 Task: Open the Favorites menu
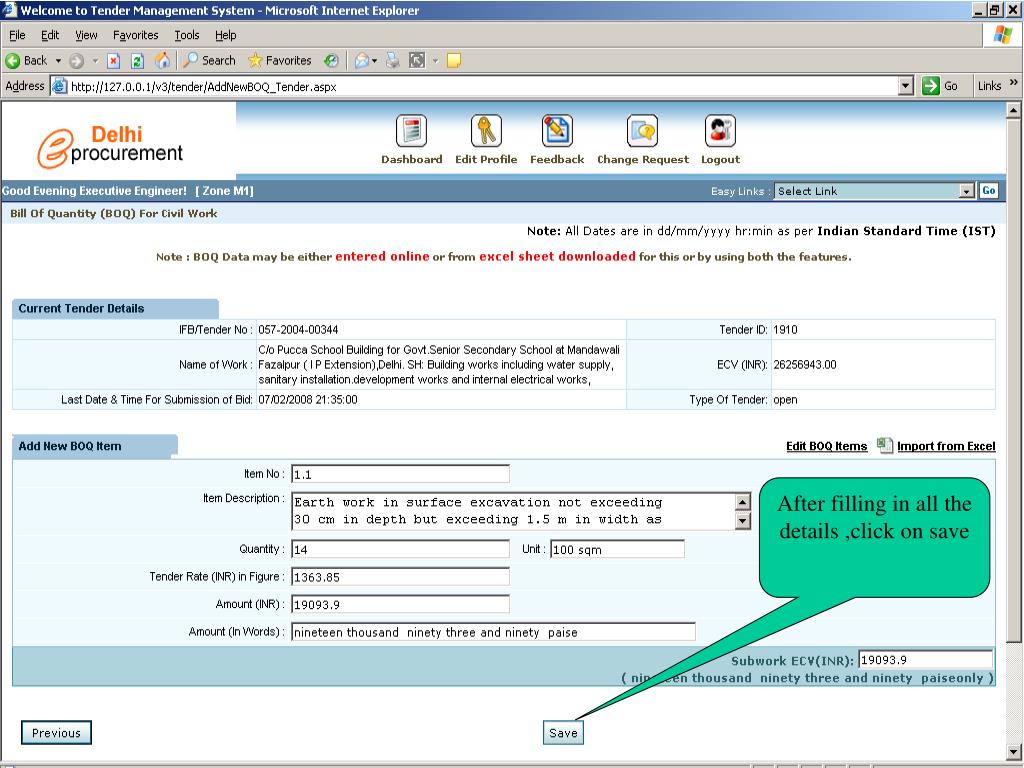pyautogui.click(x=135, y=35)
